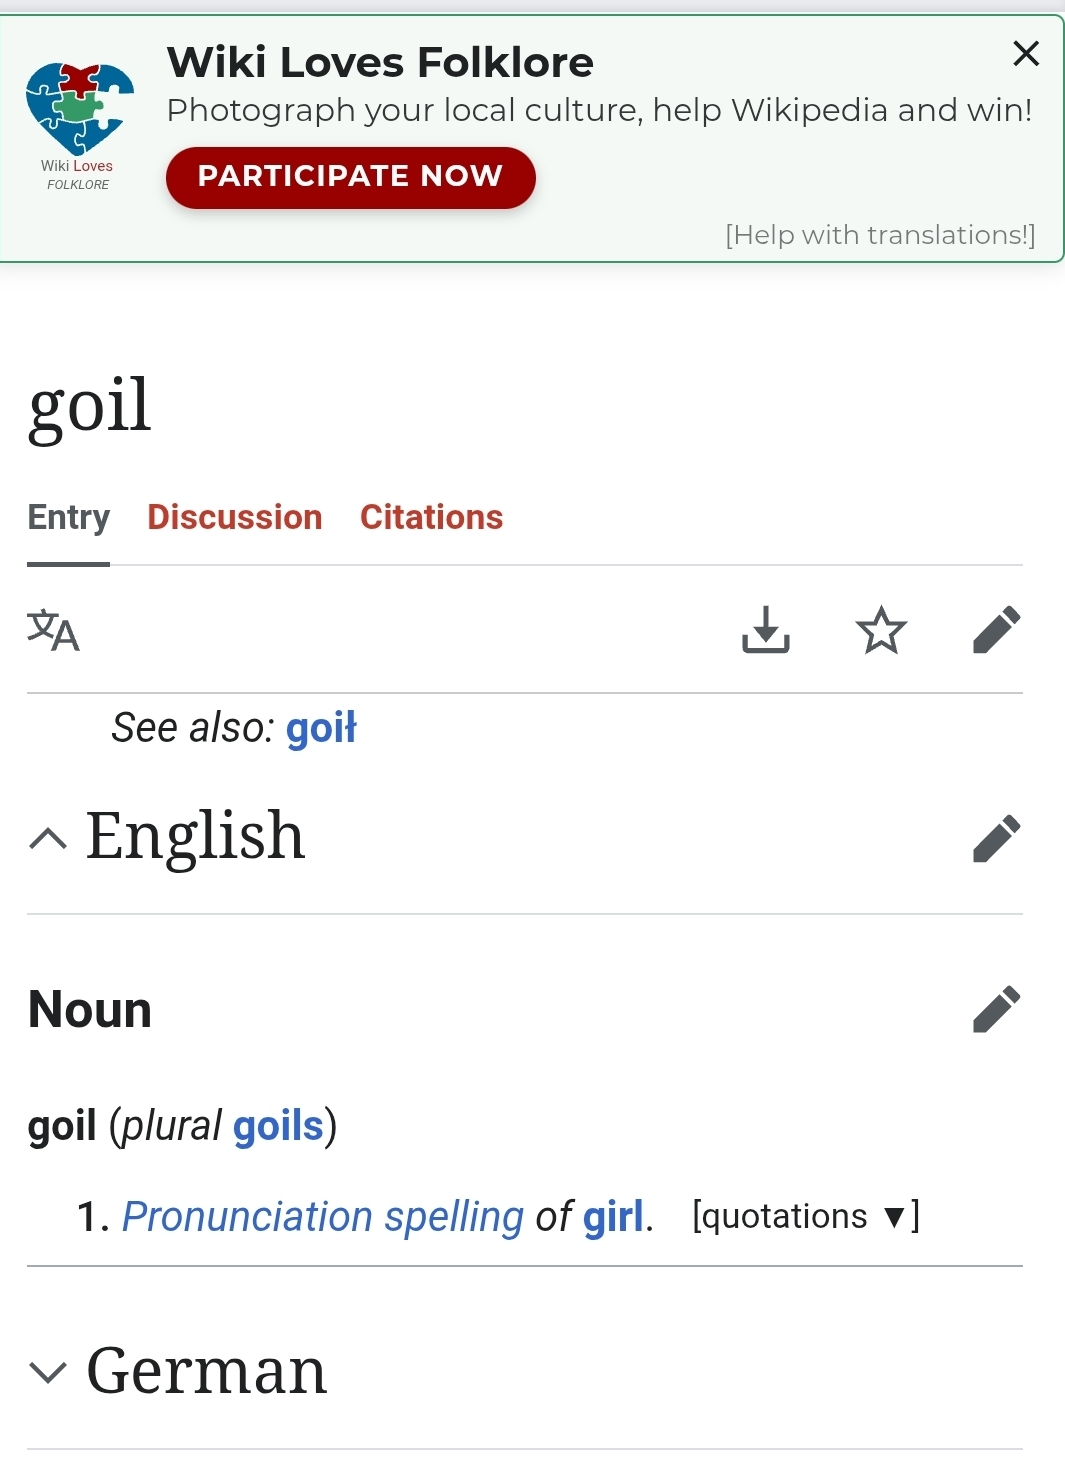Open the plural goils link

[x=278, y=1126]
